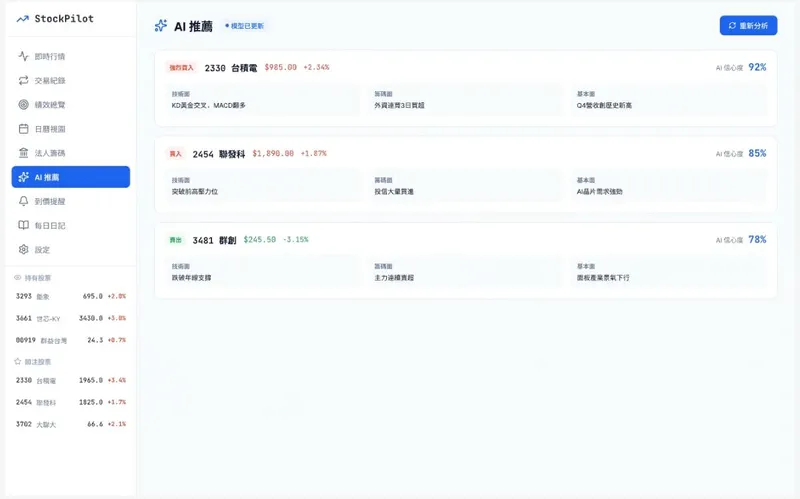Click the eye icon beside 持有股票
This screenshot has width=800, height=499.
coord(18,278)
